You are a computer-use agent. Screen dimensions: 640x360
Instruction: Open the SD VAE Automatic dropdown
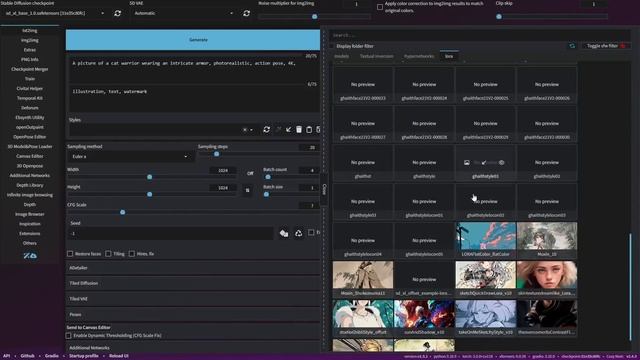(183, 13)
